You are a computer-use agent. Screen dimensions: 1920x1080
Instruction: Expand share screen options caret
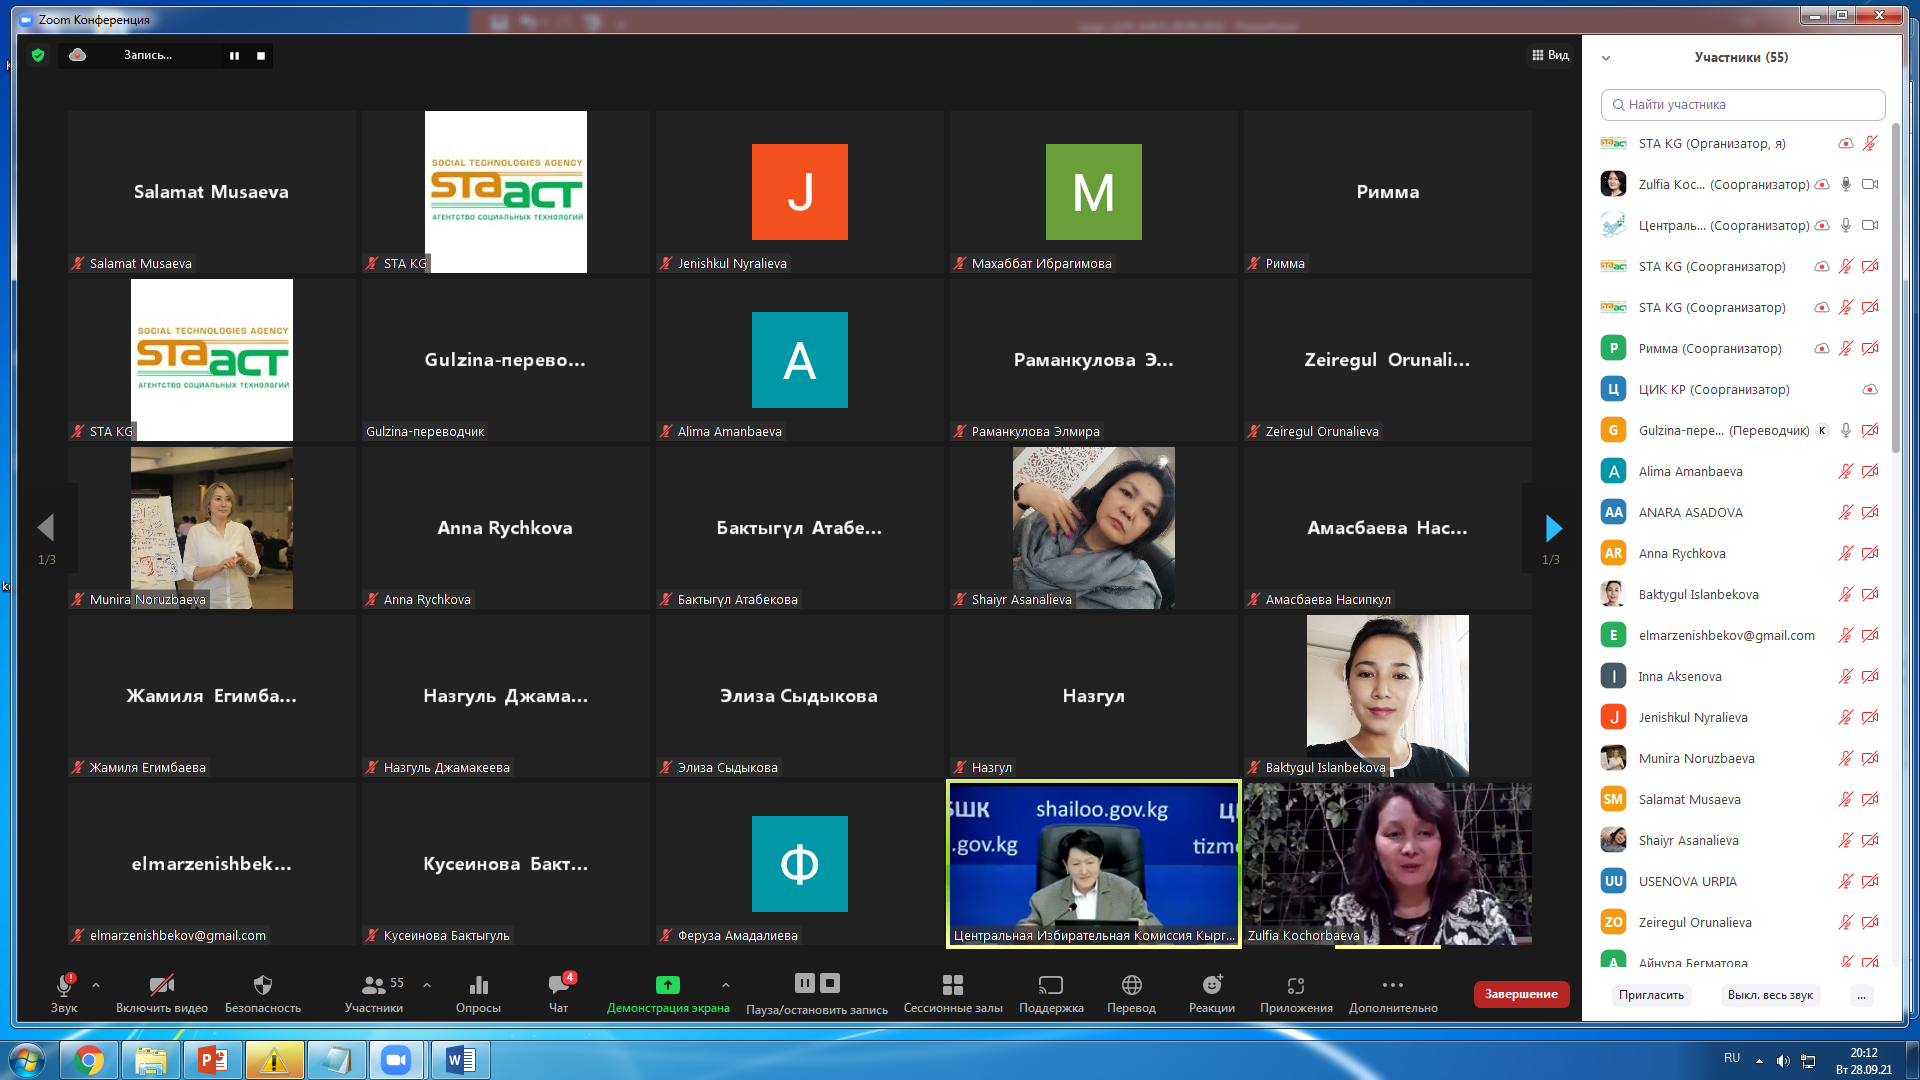click(x=726, y=985)
